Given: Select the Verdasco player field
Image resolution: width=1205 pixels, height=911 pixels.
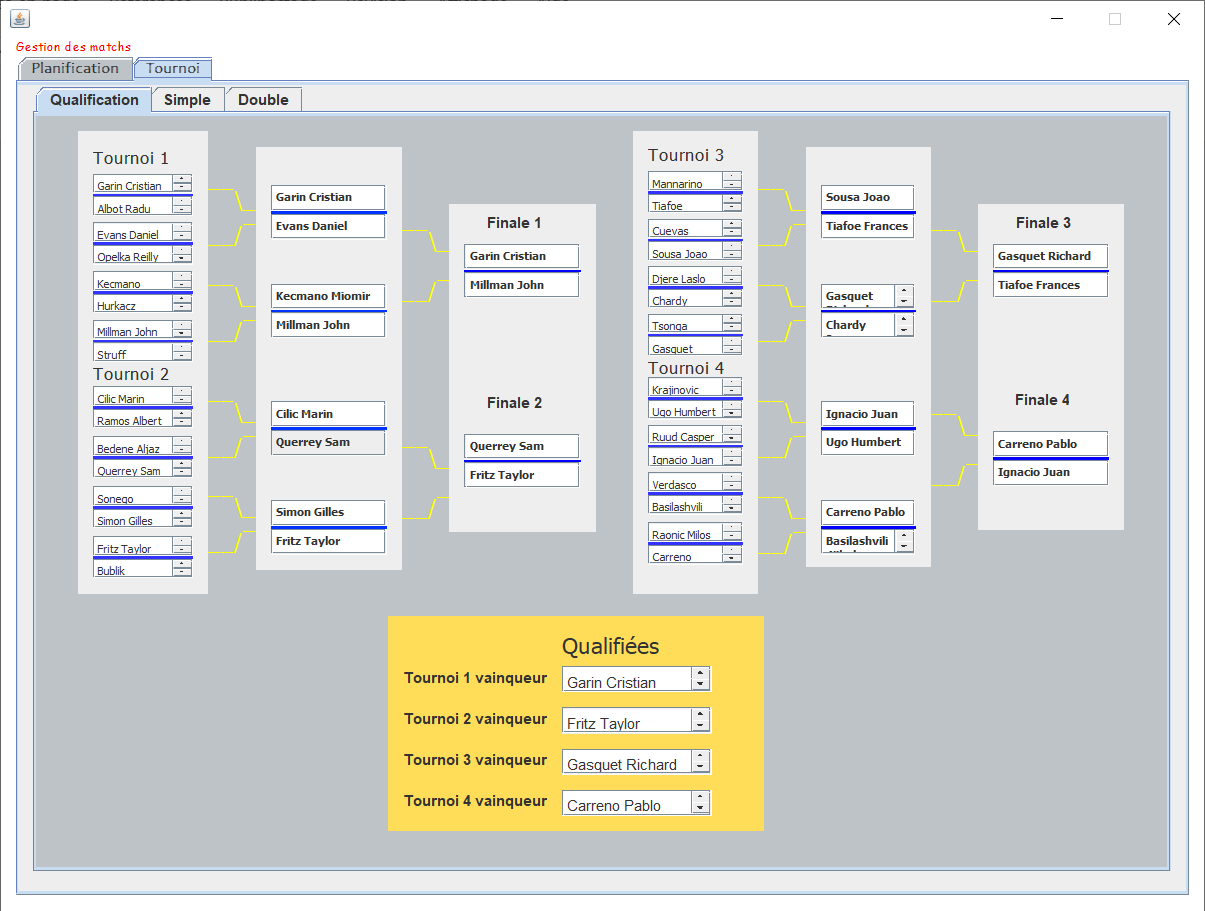Looking at the screenshot, I should tap(685, 483).
